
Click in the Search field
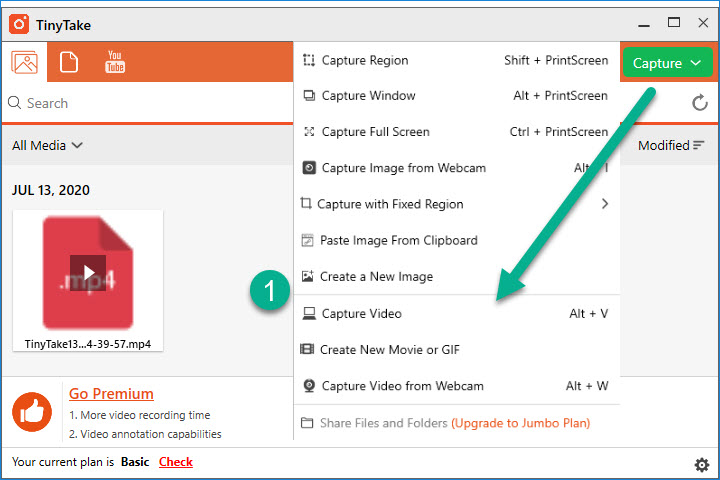[150, 103]
